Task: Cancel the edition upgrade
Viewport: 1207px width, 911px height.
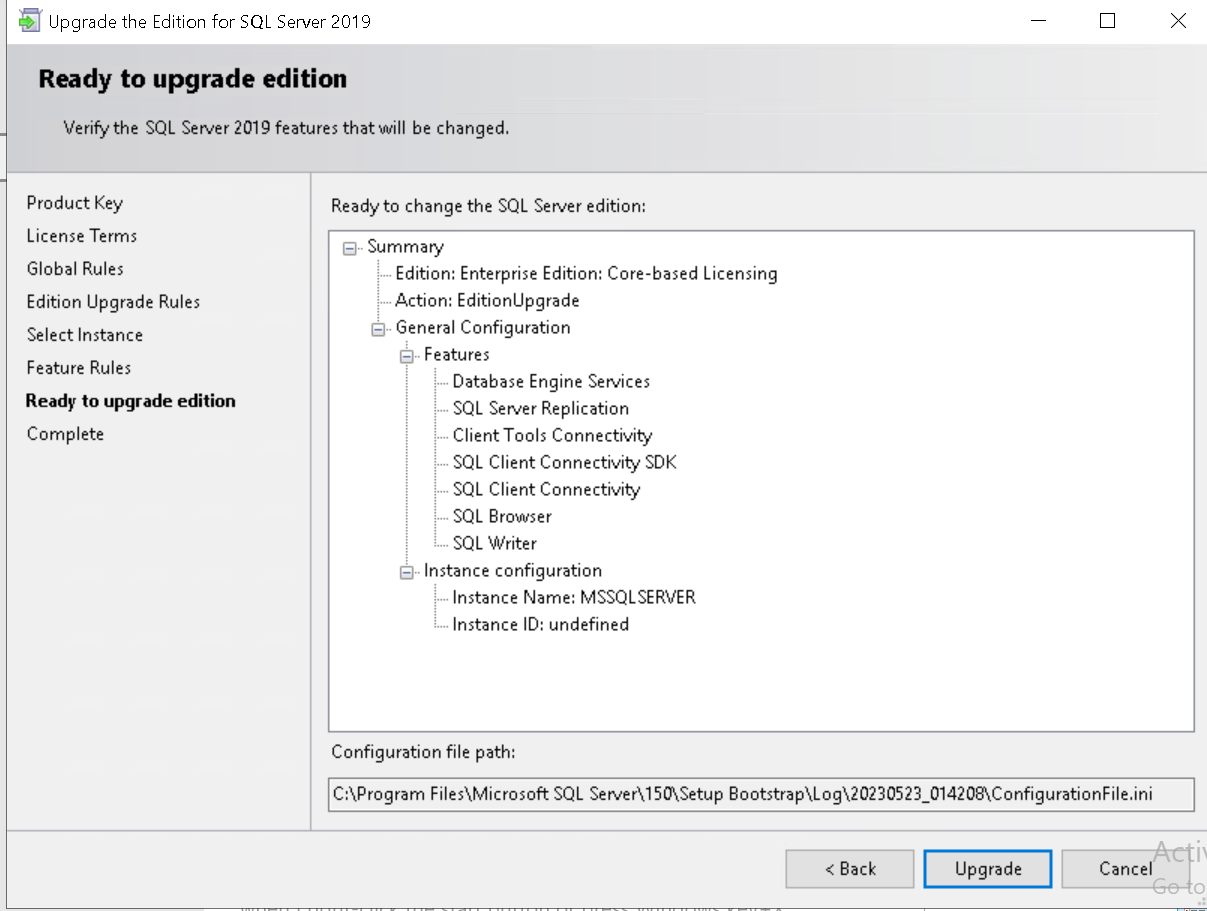Action: 1125,869
